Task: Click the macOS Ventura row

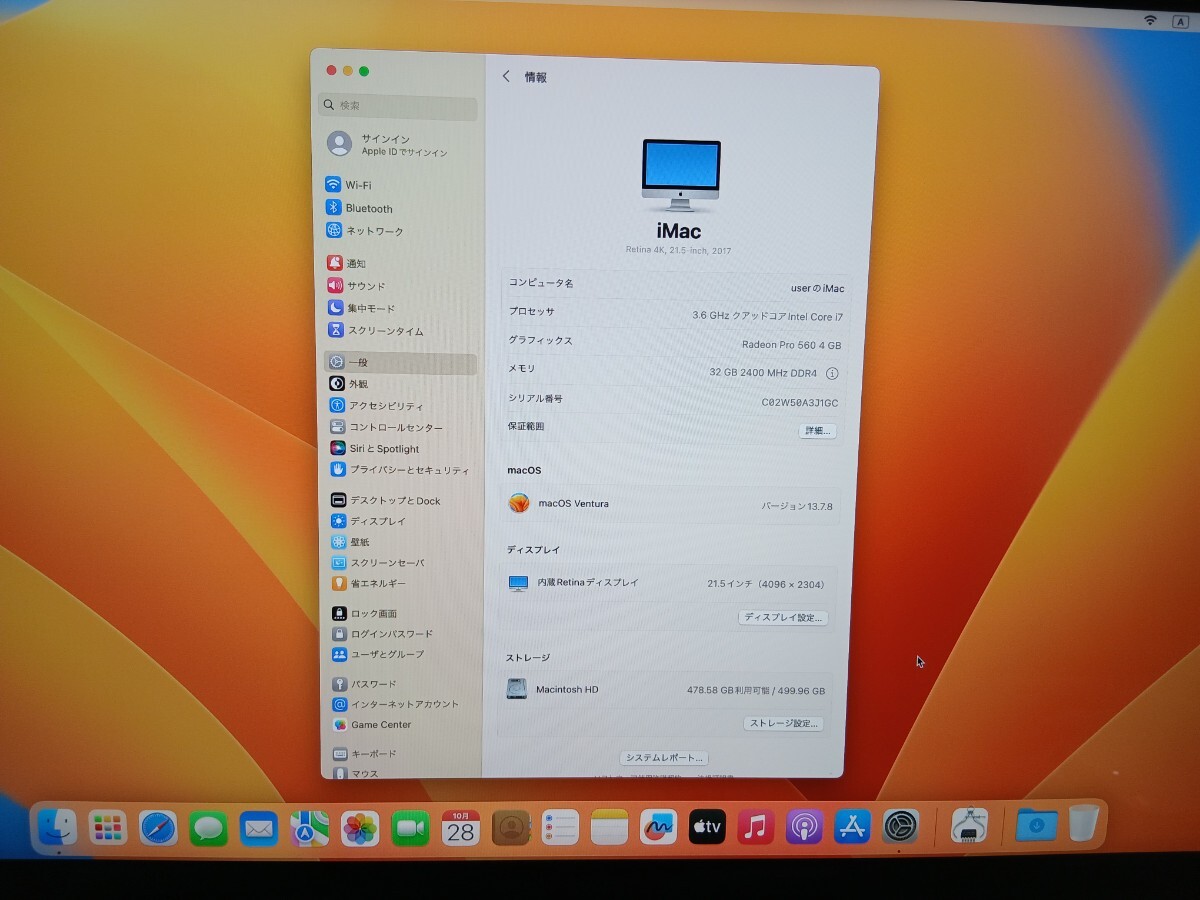Action: [672, 504]
